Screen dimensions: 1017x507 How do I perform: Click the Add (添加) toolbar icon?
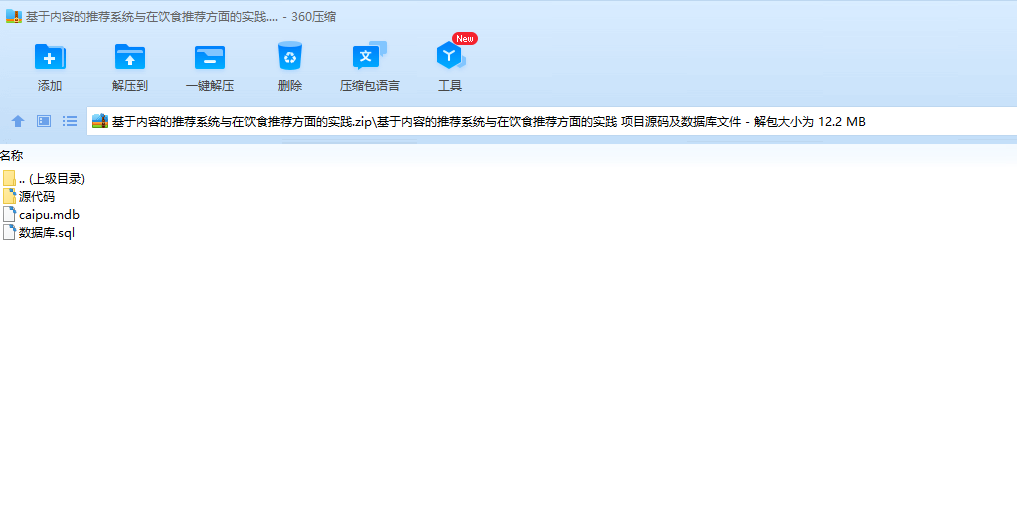[x=50, y=57]
